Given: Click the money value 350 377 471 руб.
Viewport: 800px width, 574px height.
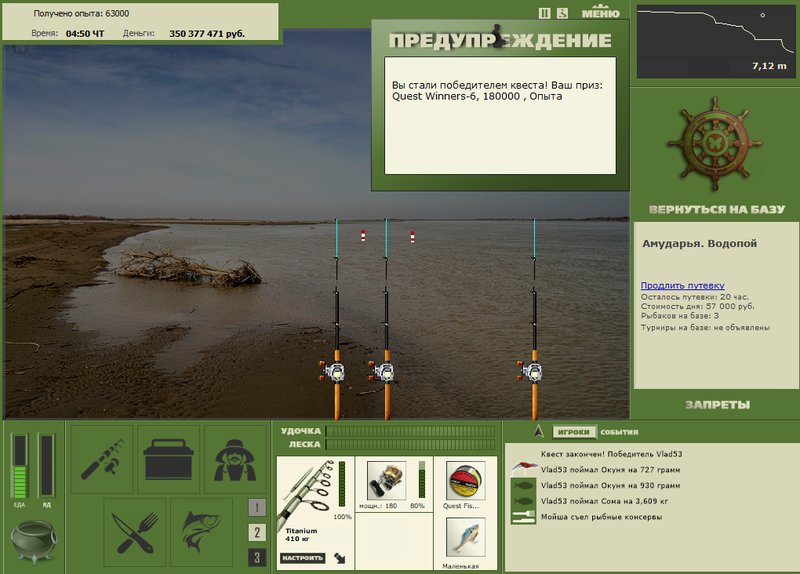Looking at the screenshot, I should [x=207, y=34].
